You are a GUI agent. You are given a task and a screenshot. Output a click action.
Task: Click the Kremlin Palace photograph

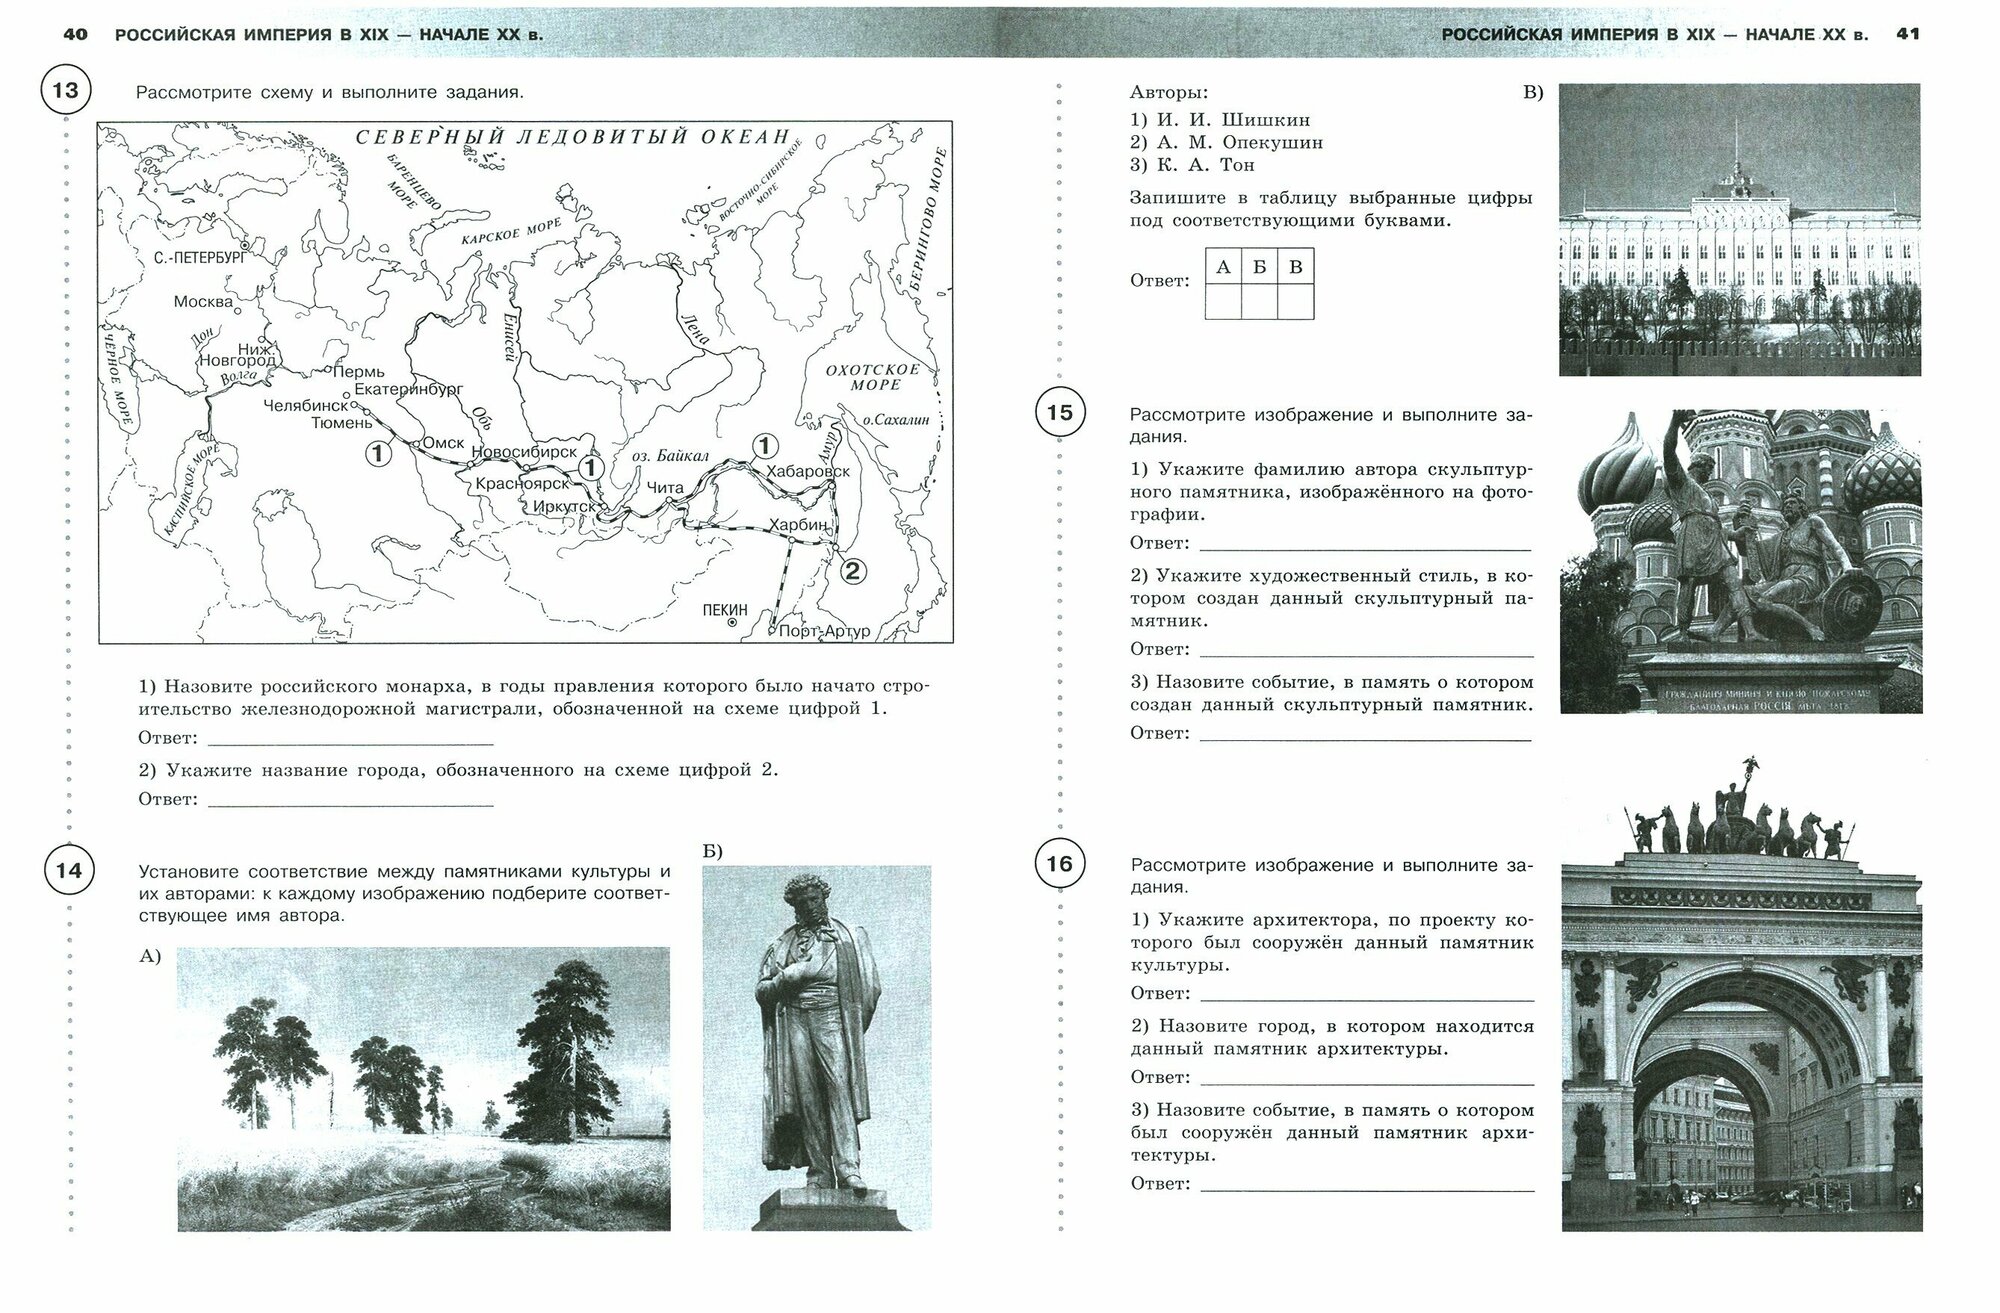coord(1740,229)
